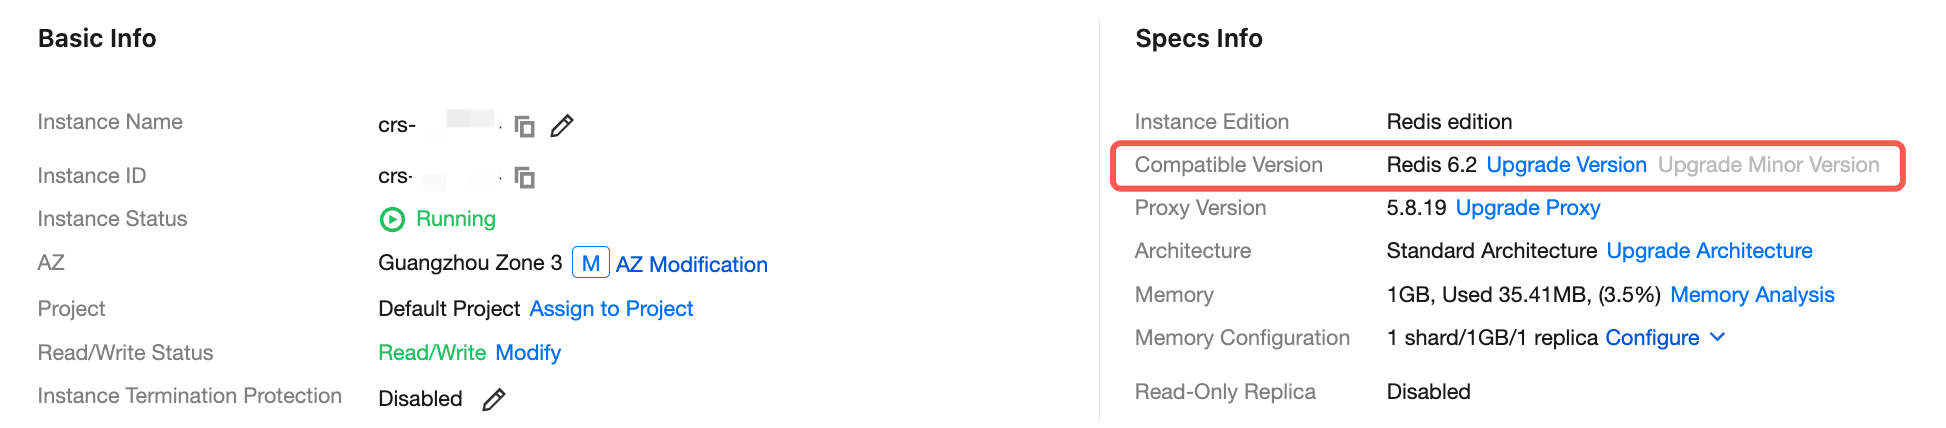Open the Configure memory link
Screen dimensions: 1946x428
click(x=1652, y=338)
